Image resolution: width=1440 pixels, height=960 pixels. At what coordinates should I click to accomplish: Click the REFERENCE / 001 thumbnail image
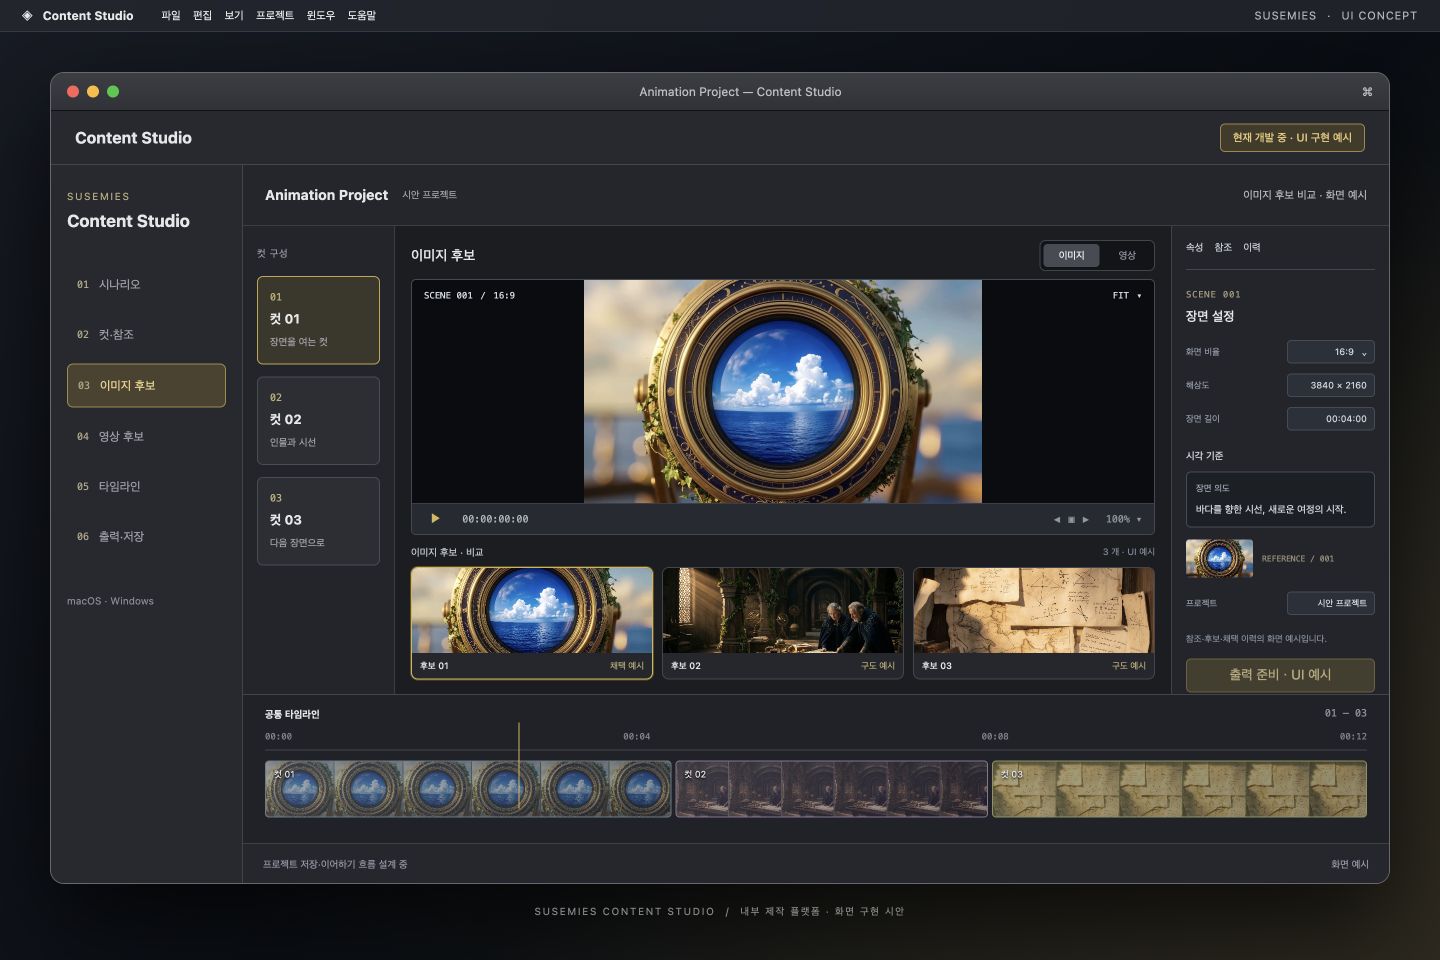coord(1219,558)
